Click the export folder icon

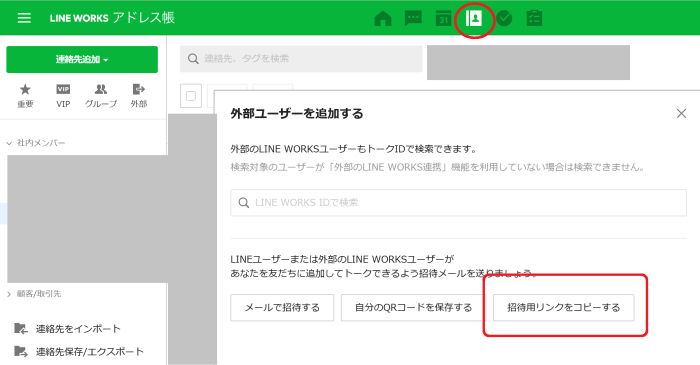click(x=21, y=352)
